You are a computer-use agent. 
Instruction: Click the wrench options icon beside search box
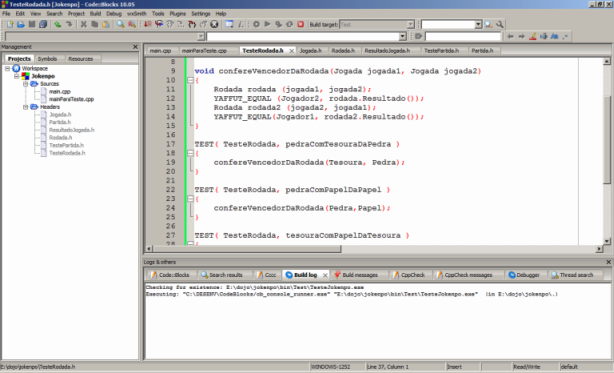tap(500, 24)
